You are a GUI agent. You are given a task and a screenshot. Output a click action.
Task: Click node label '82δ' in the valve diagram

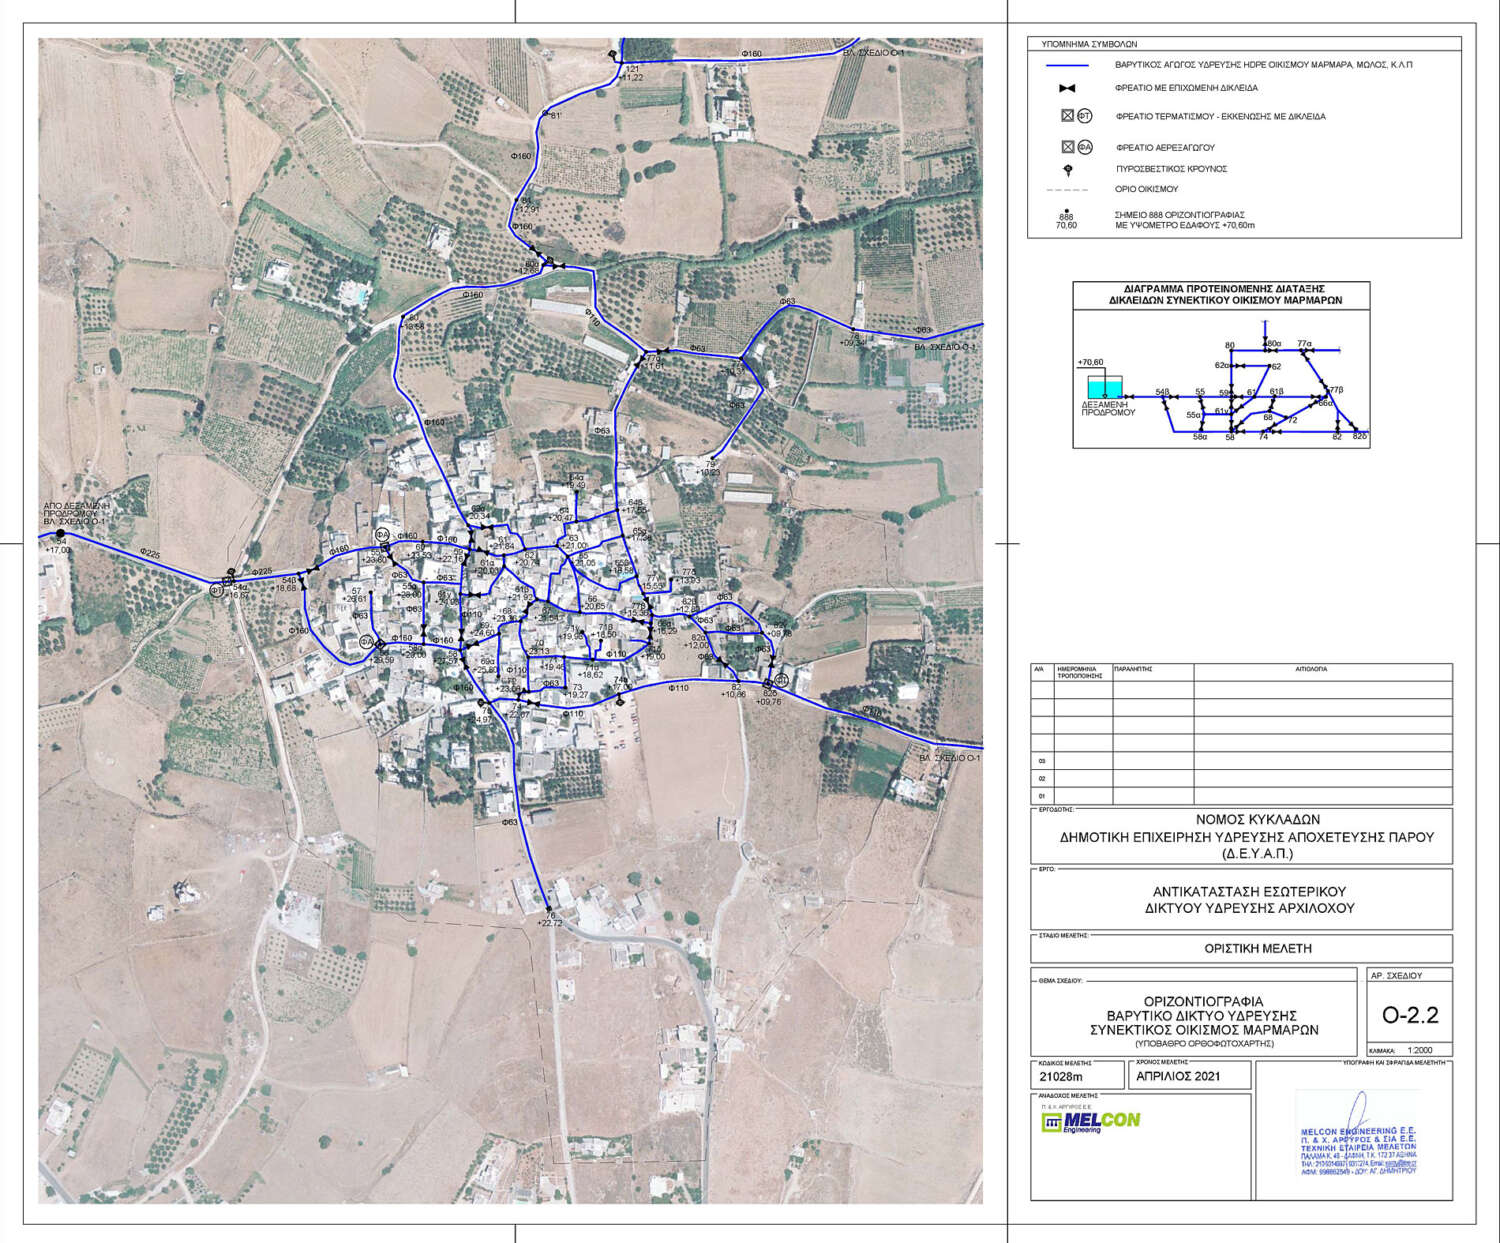1360,437
